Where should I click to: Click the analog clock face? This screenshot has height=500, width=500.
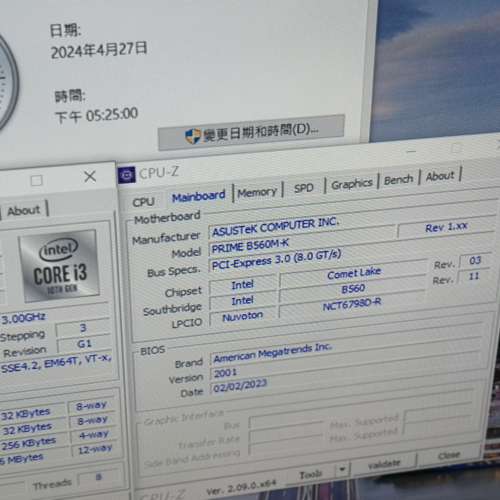7,83
